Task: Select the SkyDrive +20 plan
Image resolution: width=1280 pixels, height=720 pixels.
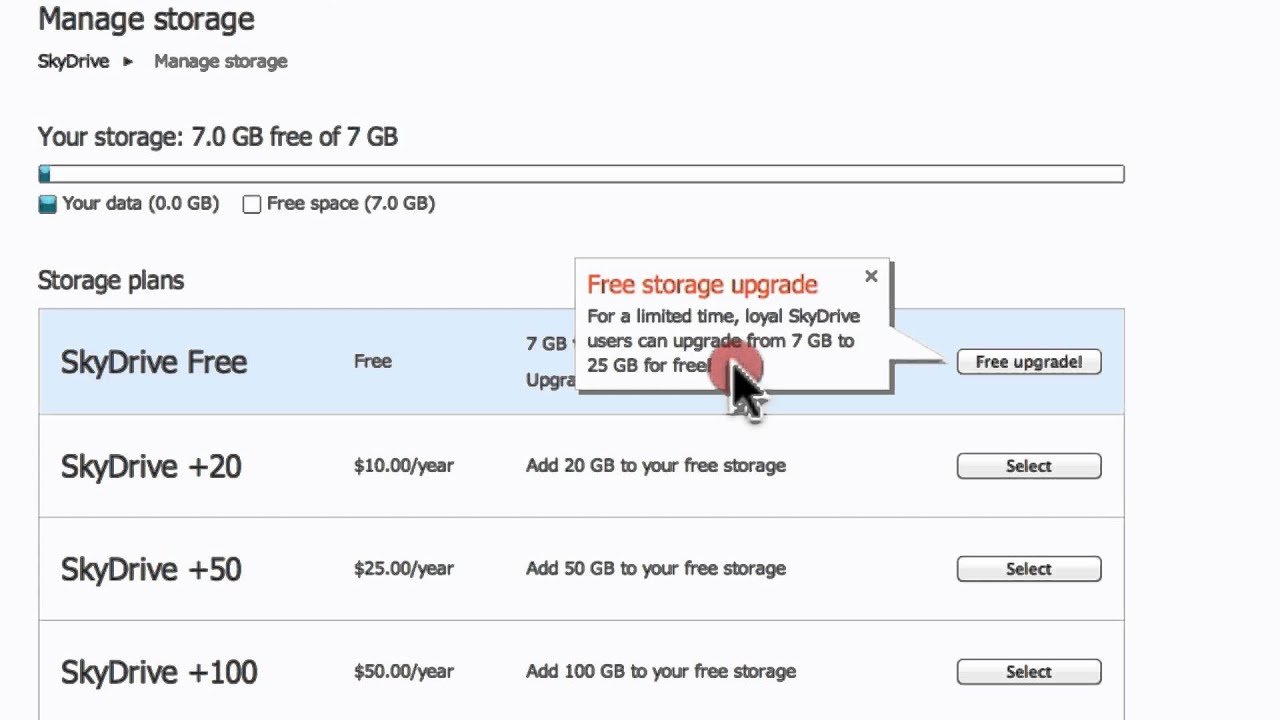Action: [1029, 466]
